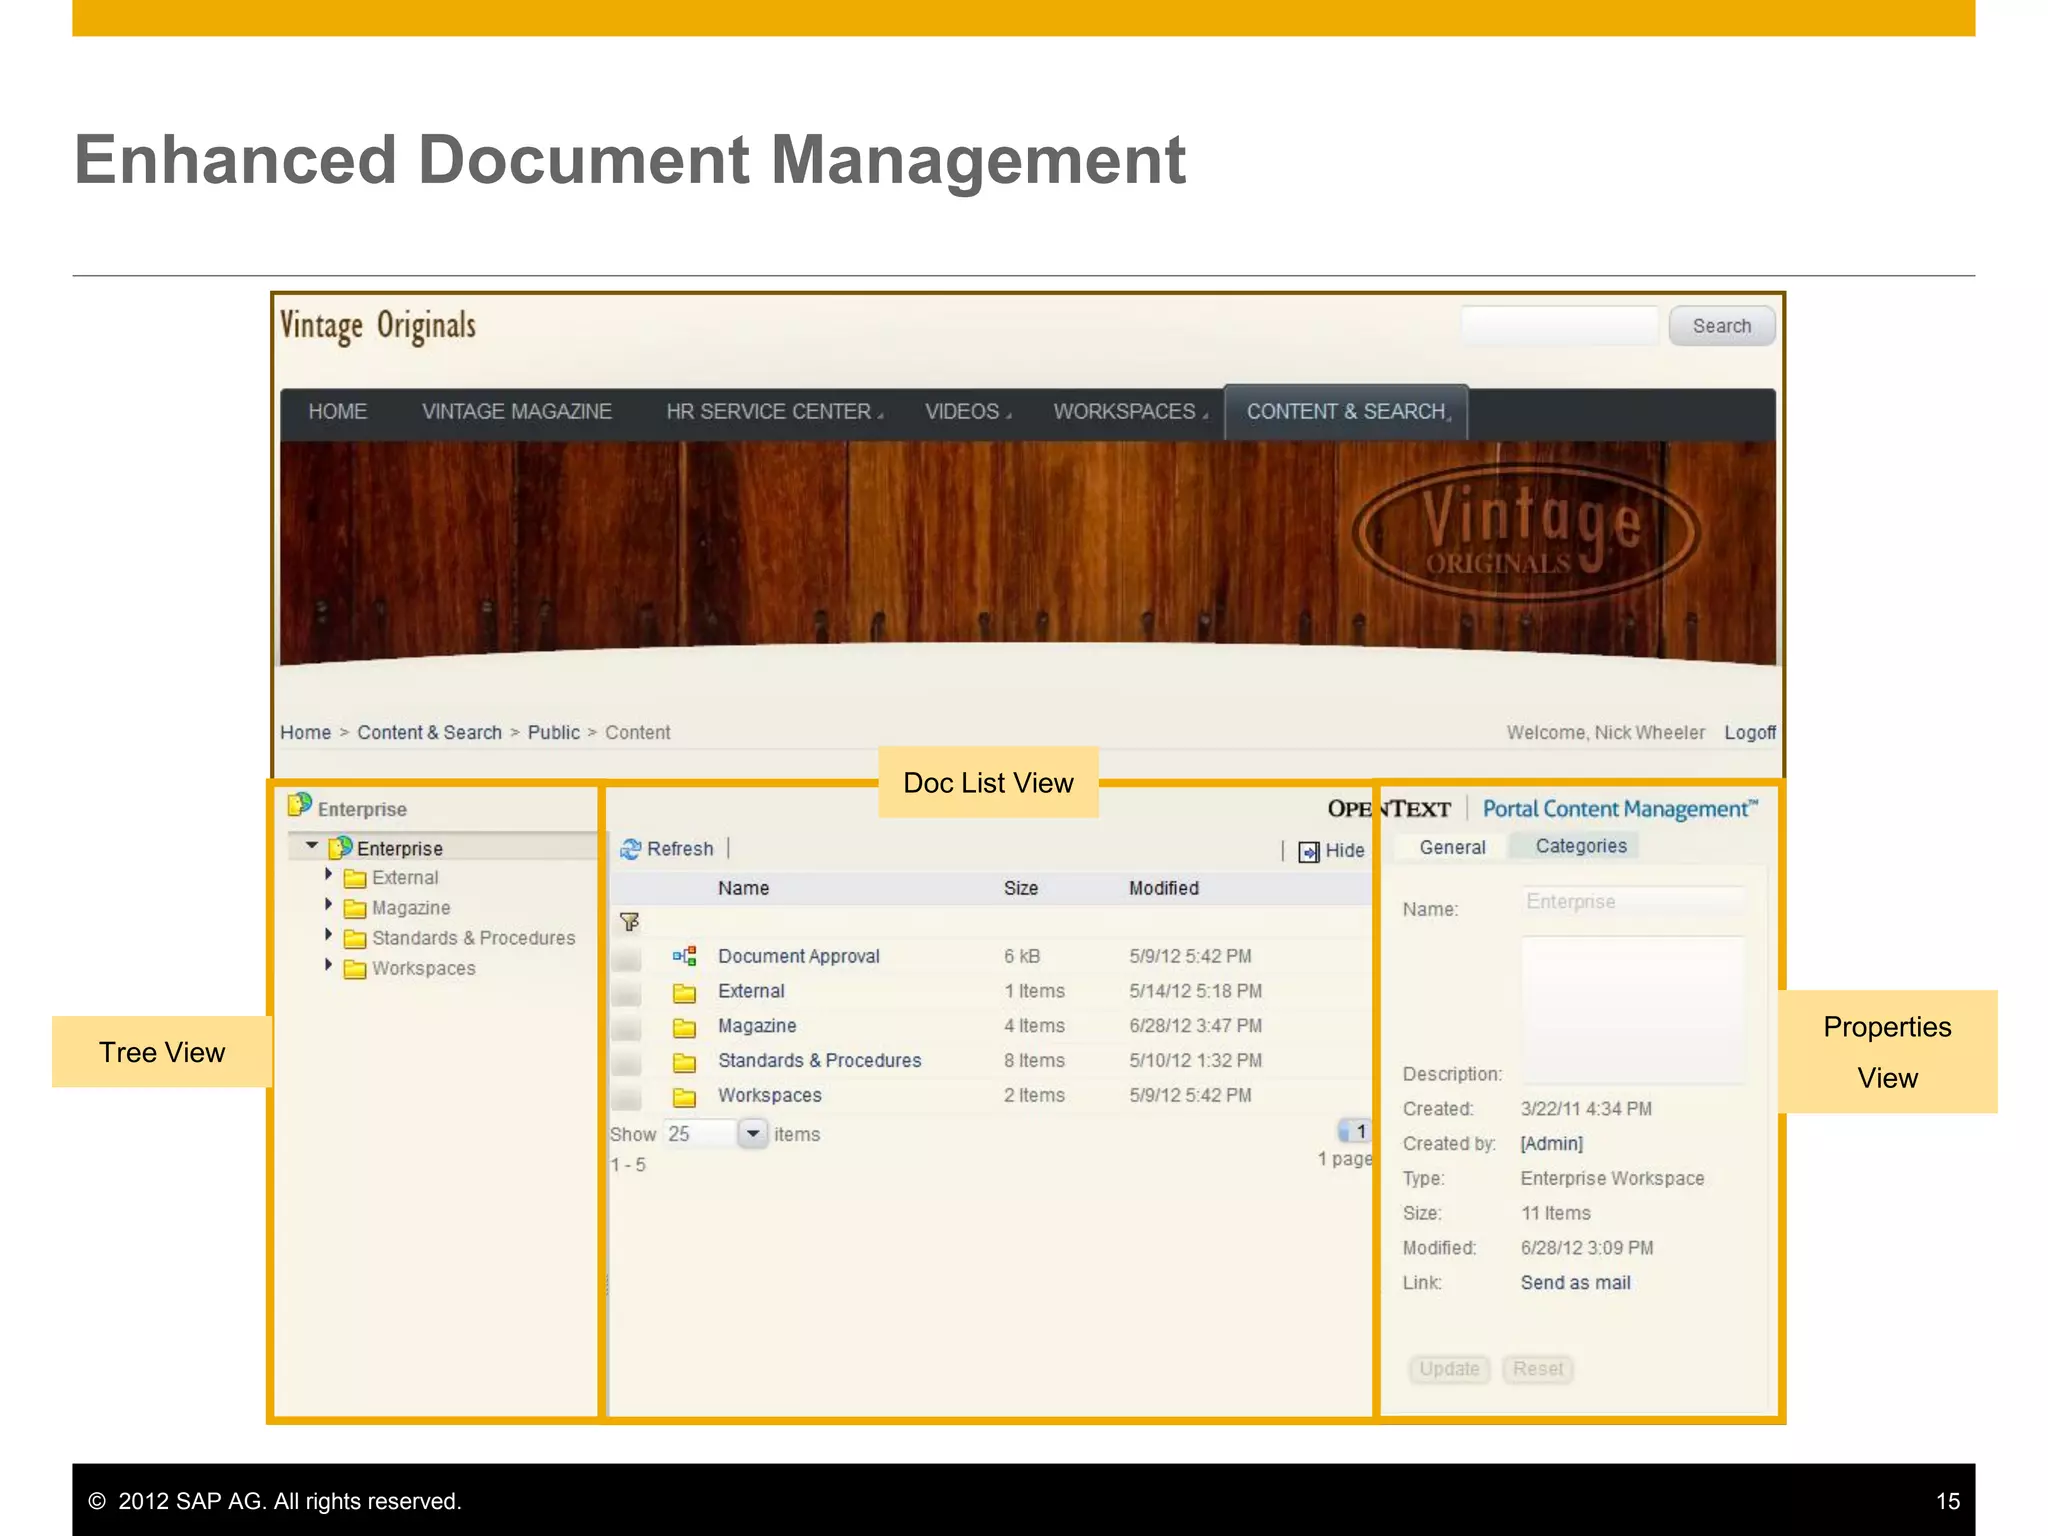Click the Magazine folder icon in list
This screenshot has height=1536, width=2048.
click(x=684, y=1027)
